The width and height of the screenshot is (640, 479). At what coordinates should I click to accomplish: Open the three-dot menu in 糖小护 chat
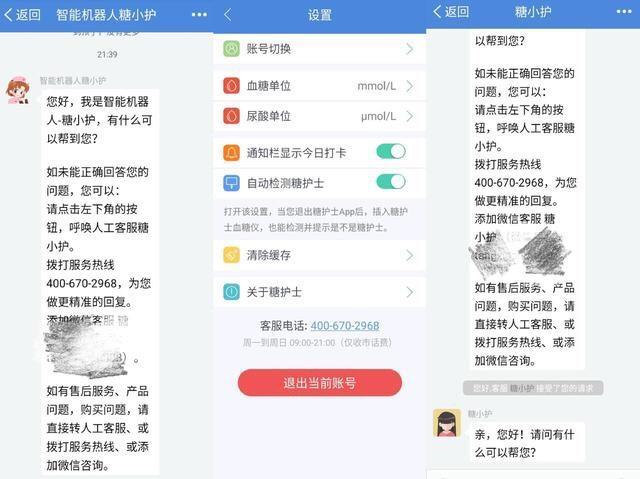(624, 11)
